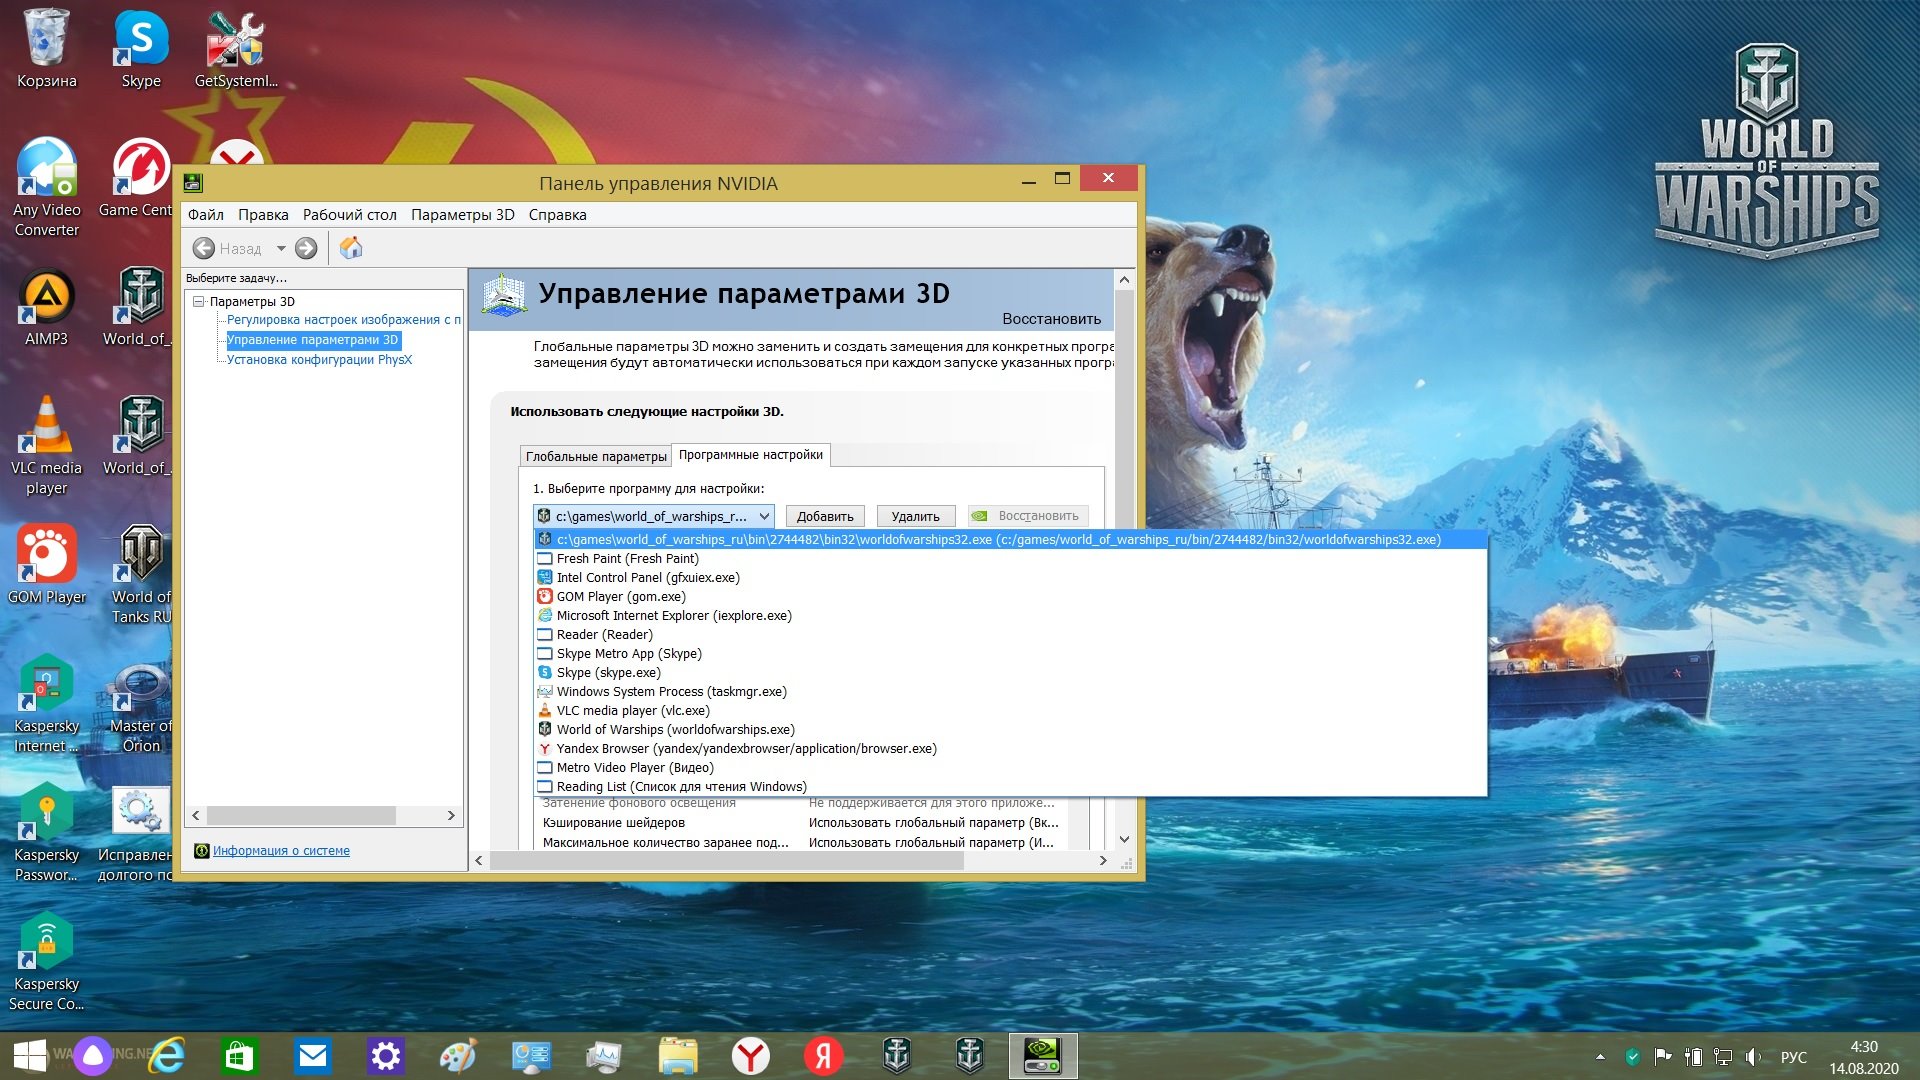The height and width of the screenshot is (1080, 1920).
Task: Click NVIDIA Control Panel taskbar icon
Action: tap(1043, 1055)
